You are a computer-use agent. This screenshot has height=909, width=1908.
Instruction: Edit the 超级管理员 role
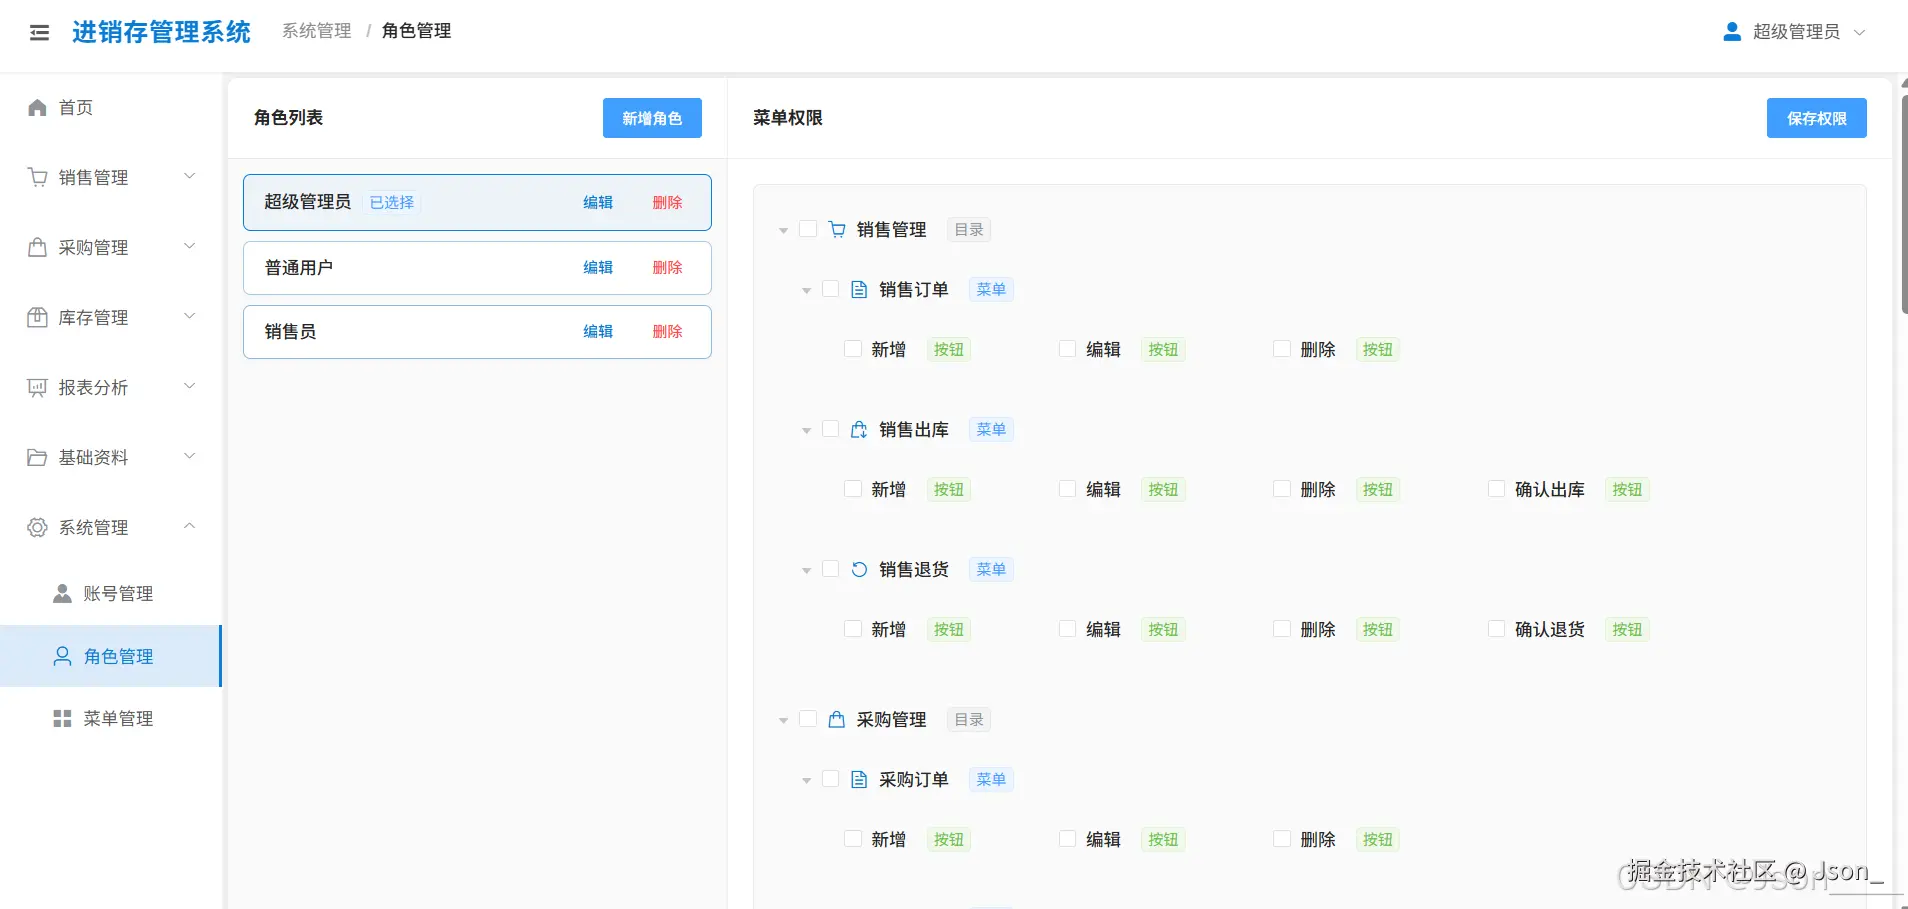click(598, 202)
